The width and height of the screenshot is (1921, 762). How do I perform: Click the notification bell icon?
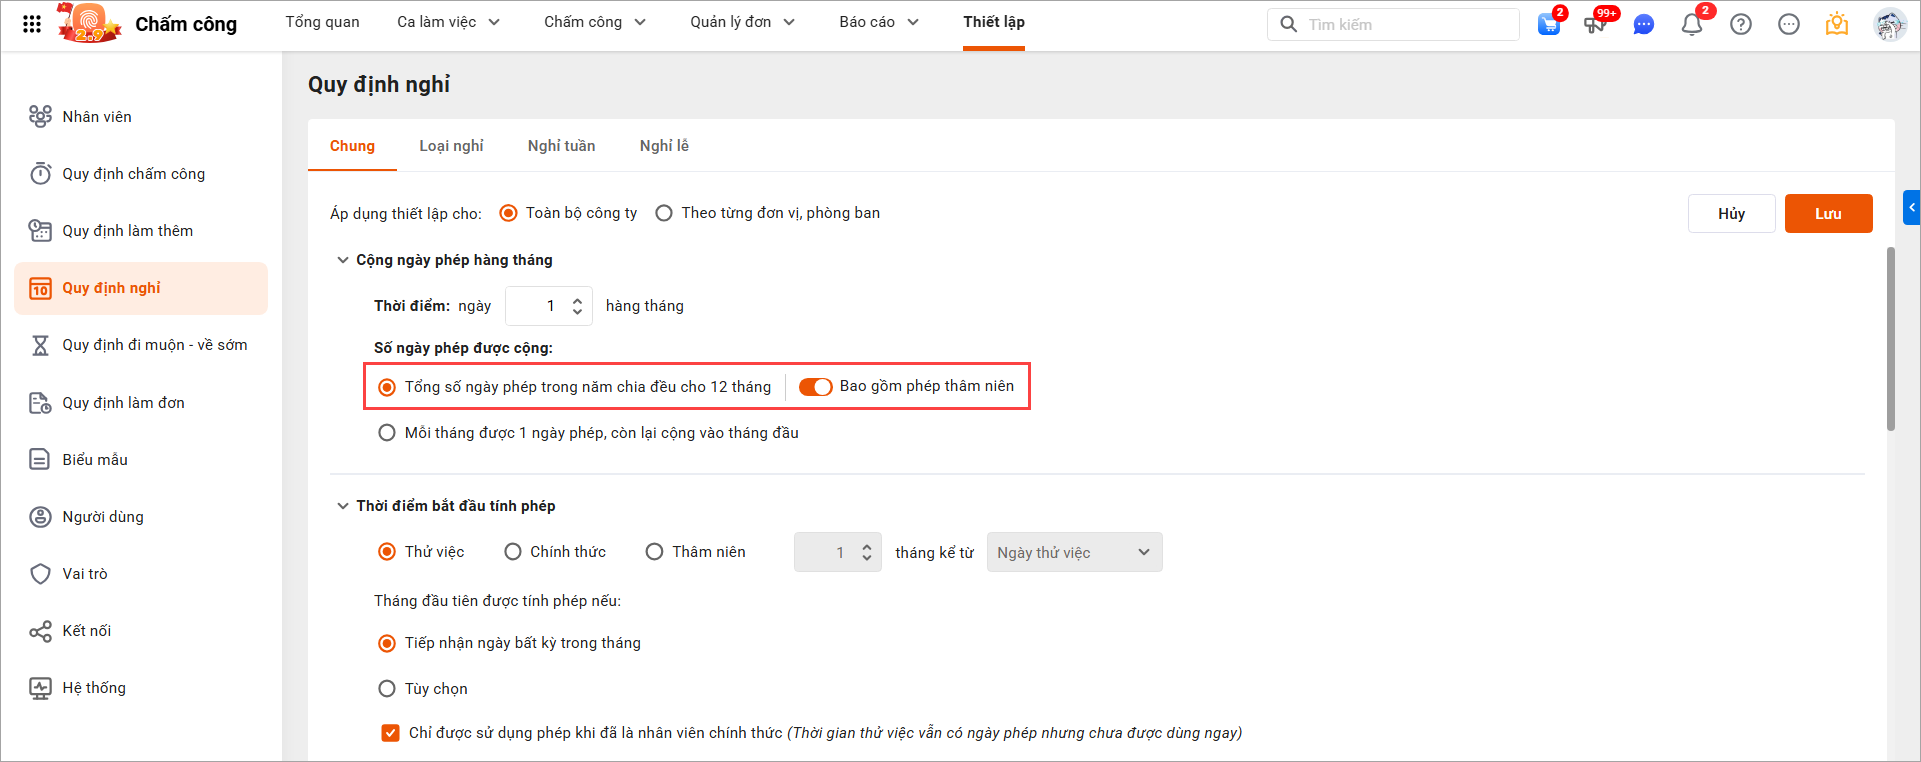pyautogui.click(x=1692, y=25)
